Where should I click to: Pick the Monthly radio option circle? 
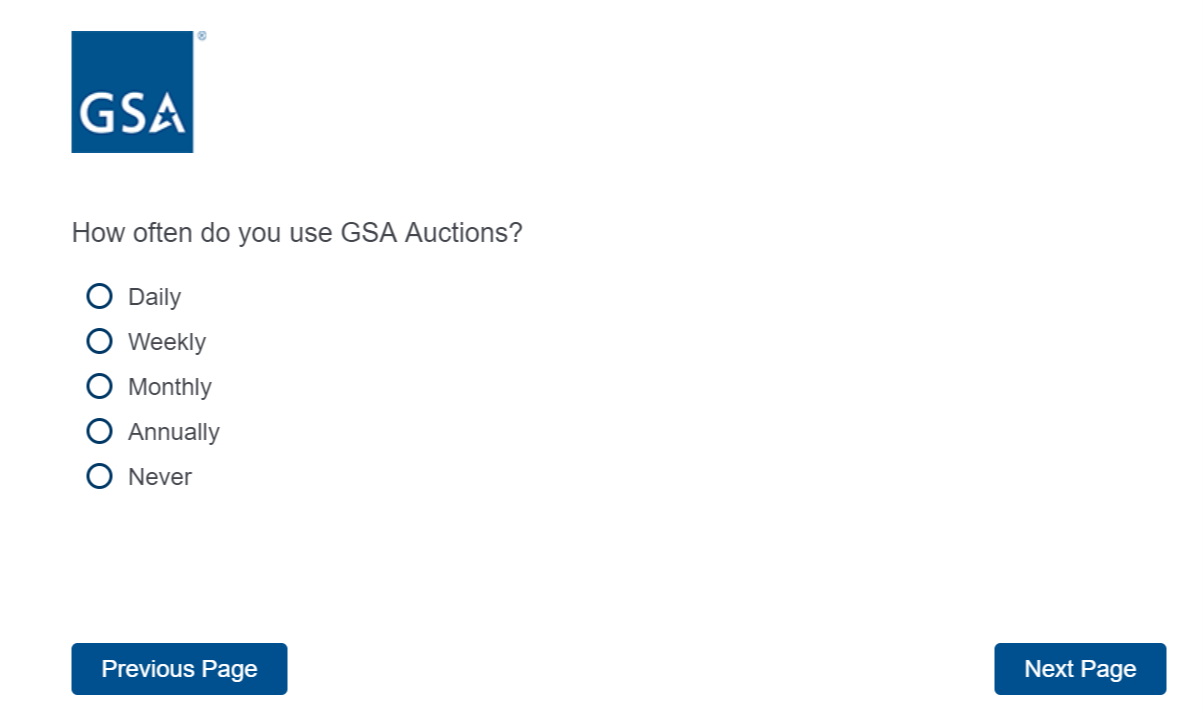(99, 386)
